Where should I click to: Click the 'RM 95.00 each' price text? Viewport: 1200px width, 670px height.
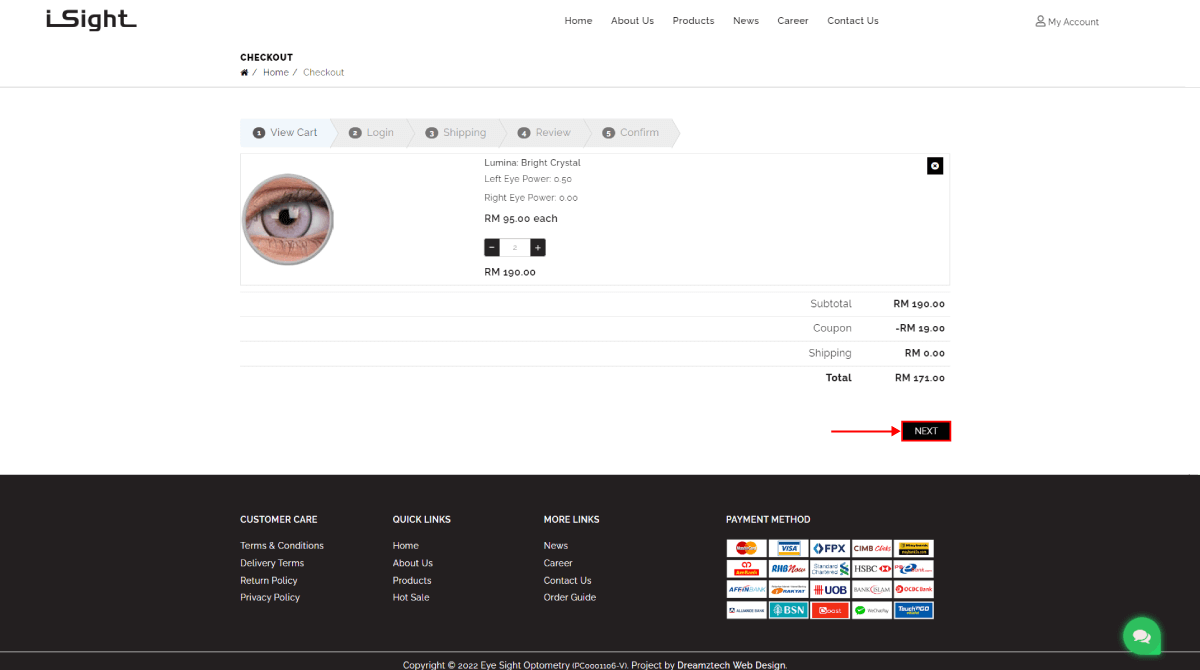pyautogui.click(x=521, y=218)
